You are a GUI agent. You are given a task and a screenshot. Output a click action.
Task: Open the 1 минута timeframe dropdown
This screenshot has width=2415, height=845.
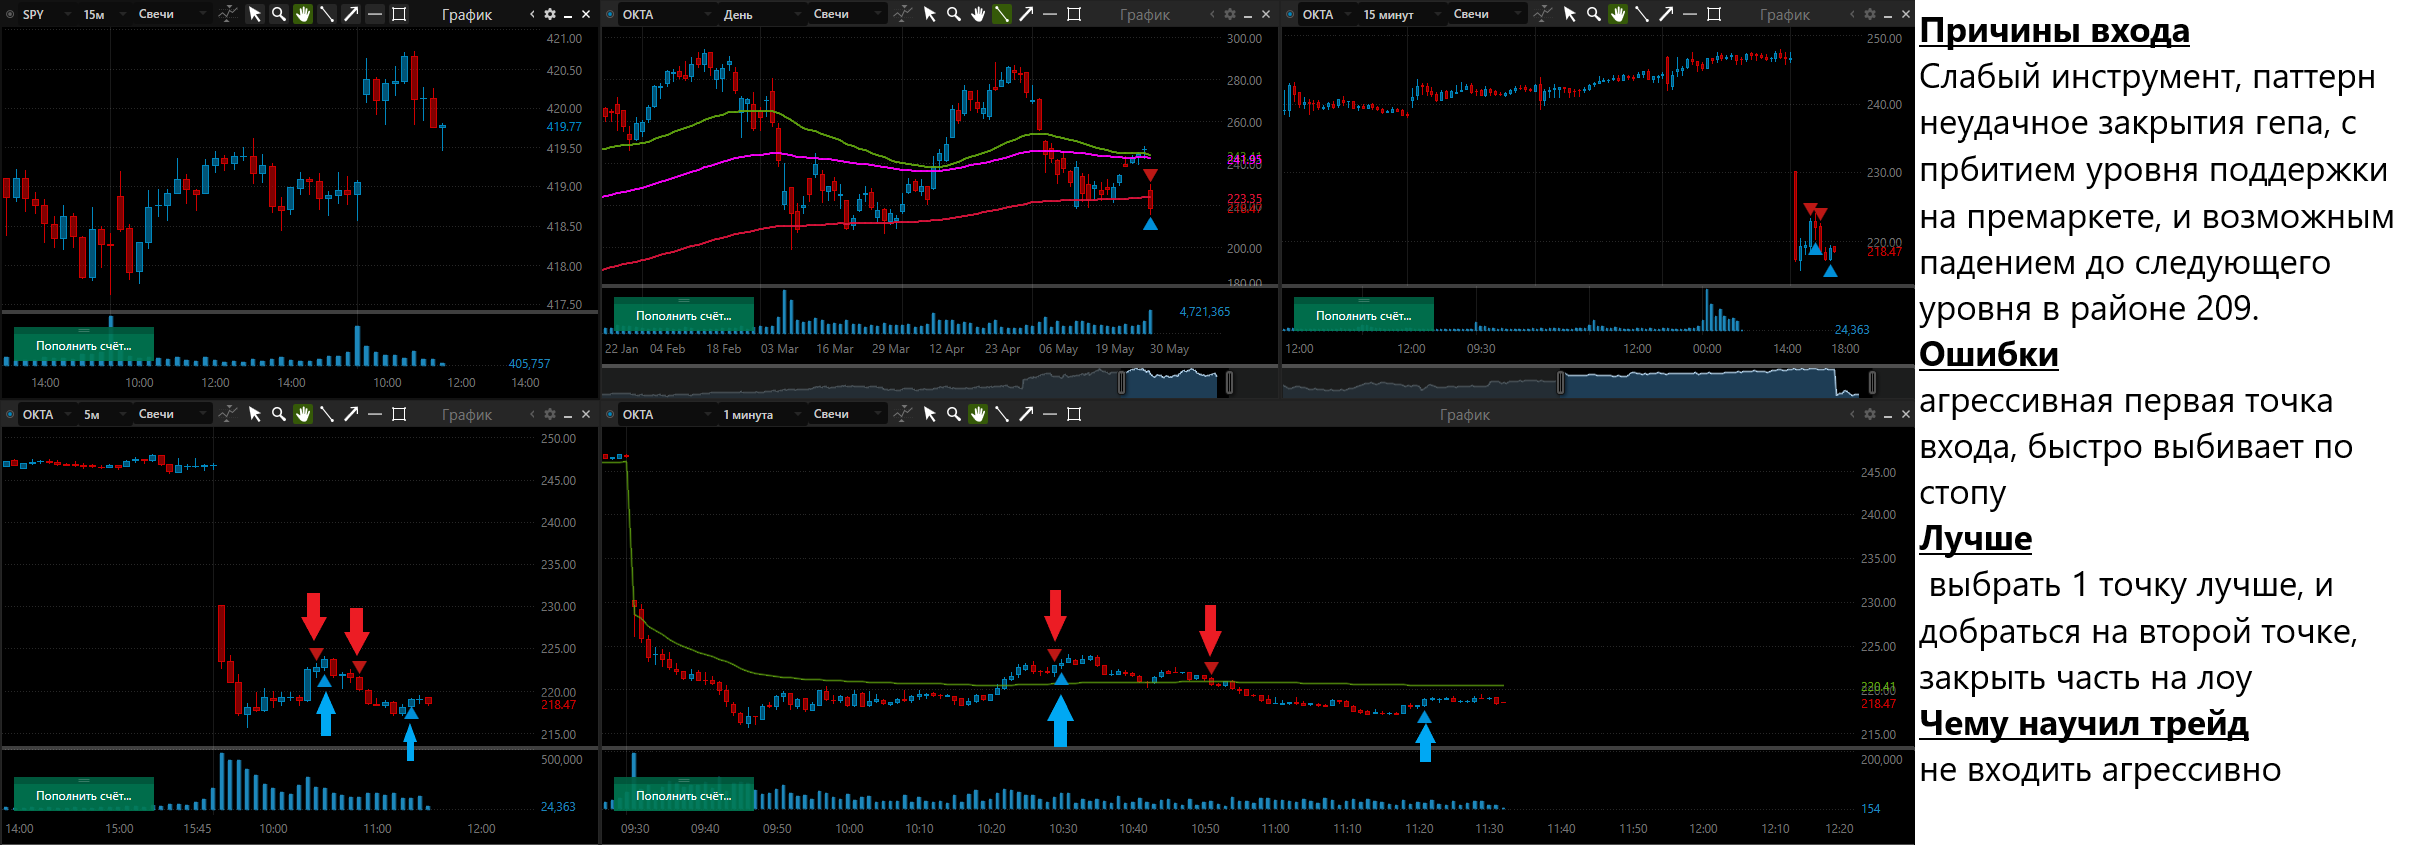pos(760,414)
